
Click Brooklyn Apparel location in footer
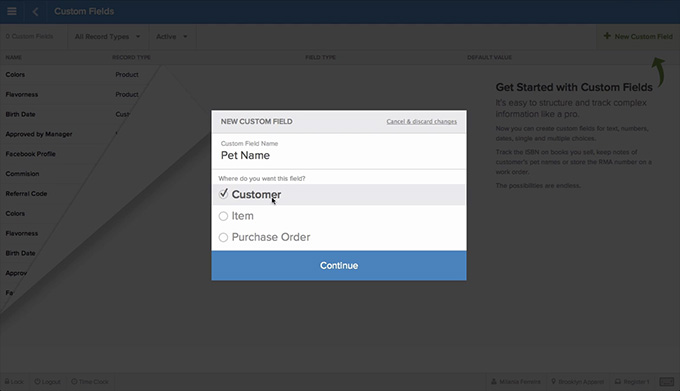point(577,381)
